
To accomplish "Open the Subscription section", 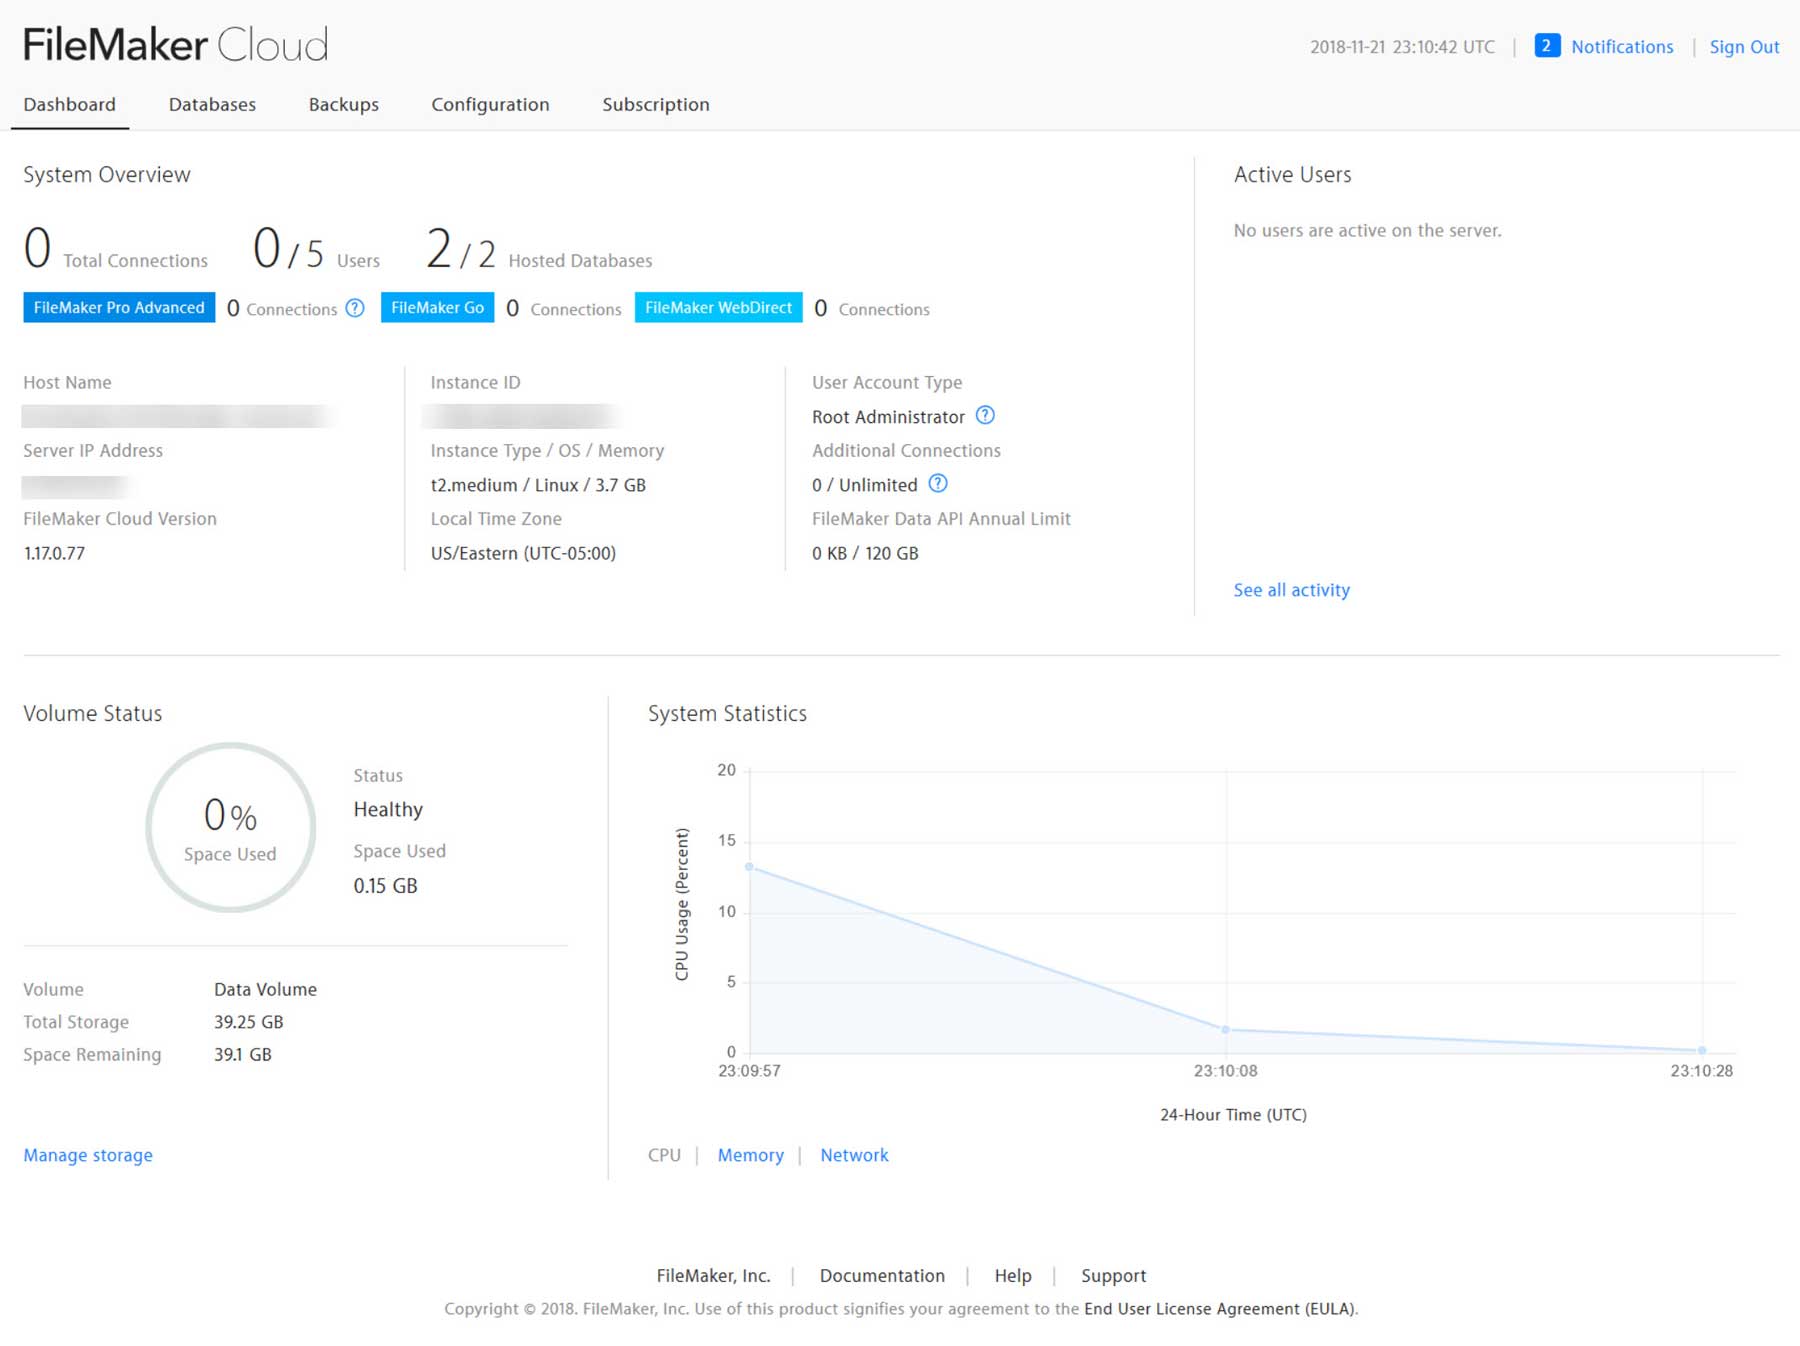I will [655, 104].
